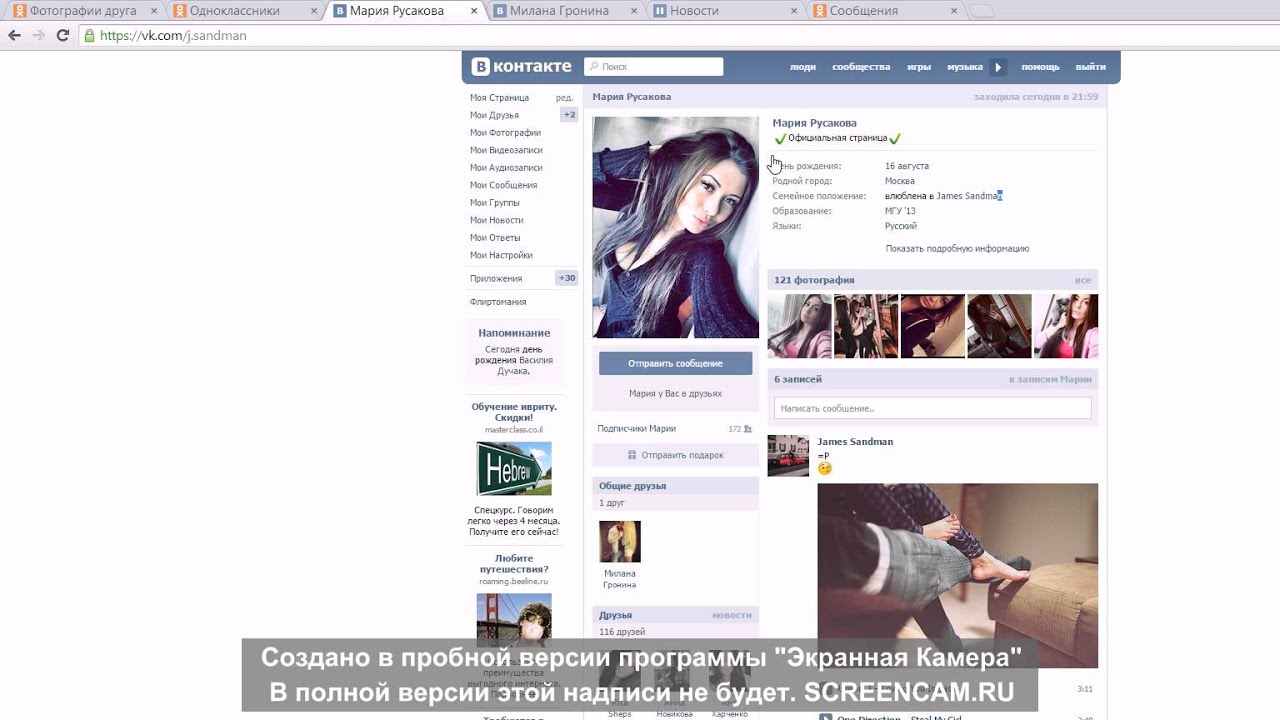The height and width of the screenshot is (720, 1280).
Task: Click the address bar showing vk.com/j.sandman
Action: pos(640,35)
